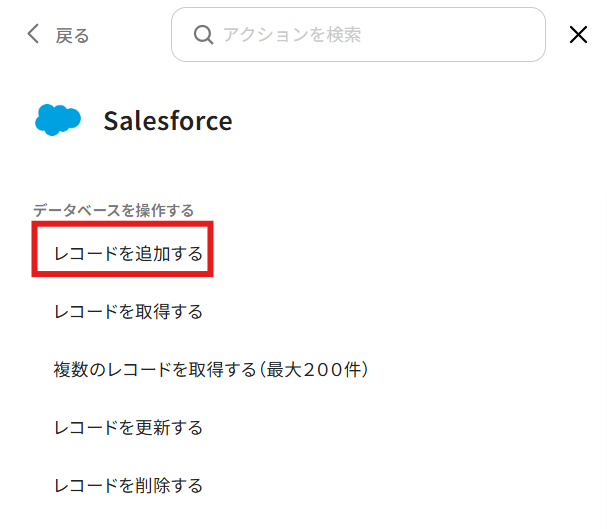The height and width of the screenshot is (529, 607).
Task: Click the Salesforce heading text
Action: (168, 121)
